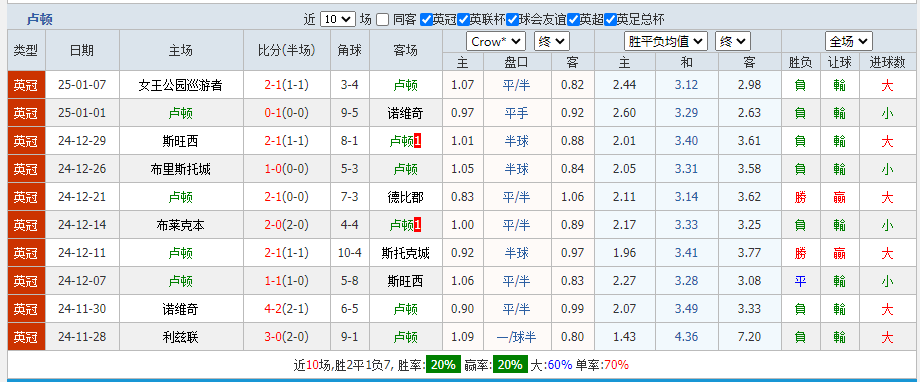The width and height of the screenshot is (920, 382).
Task: Click 诺维奇 home team on 24-11-30
Action: (181, 309)
